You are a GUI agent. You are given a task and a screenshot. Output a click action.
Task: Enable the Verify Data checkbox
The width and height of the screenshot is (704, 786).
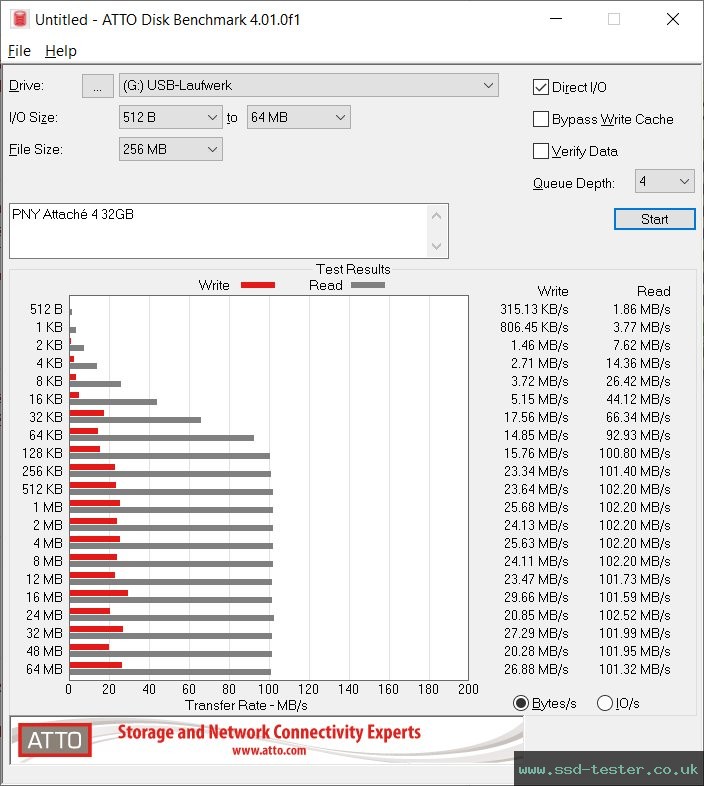click(541, 151)
